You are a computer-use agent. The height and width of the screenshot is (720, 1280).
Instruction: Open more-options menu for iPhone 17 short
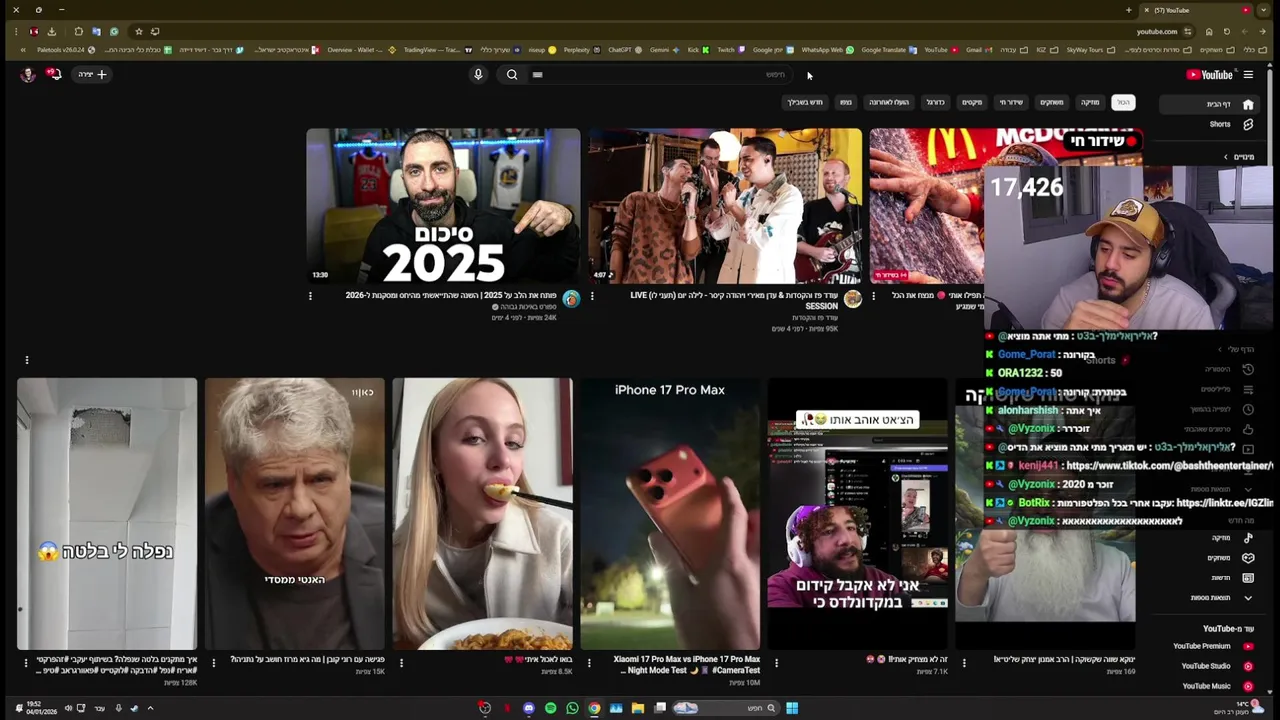tap(589, 662)
